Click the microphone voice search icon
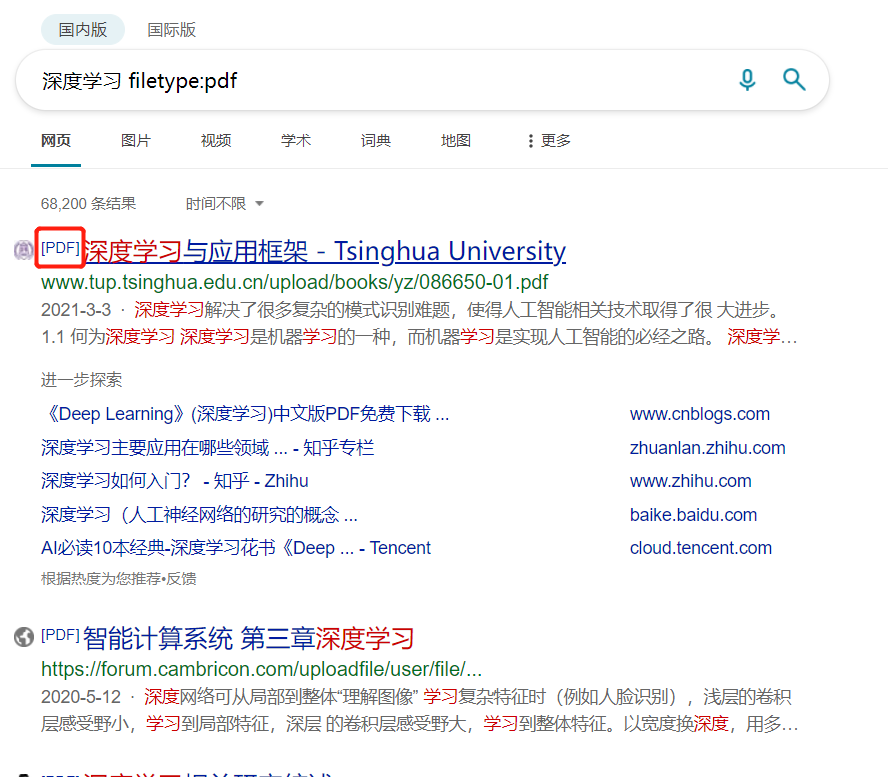 (747, 80)
